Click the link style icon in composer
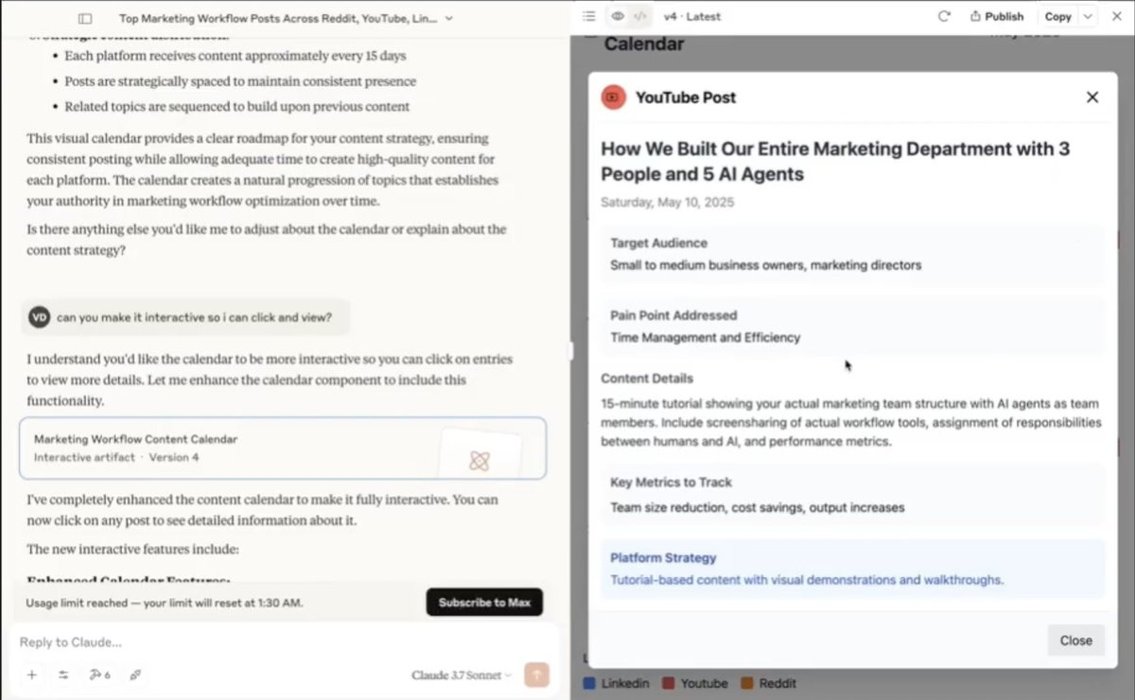Image resolution: width=1135 pixels, height=700 pixels. (x=135, y=675)
